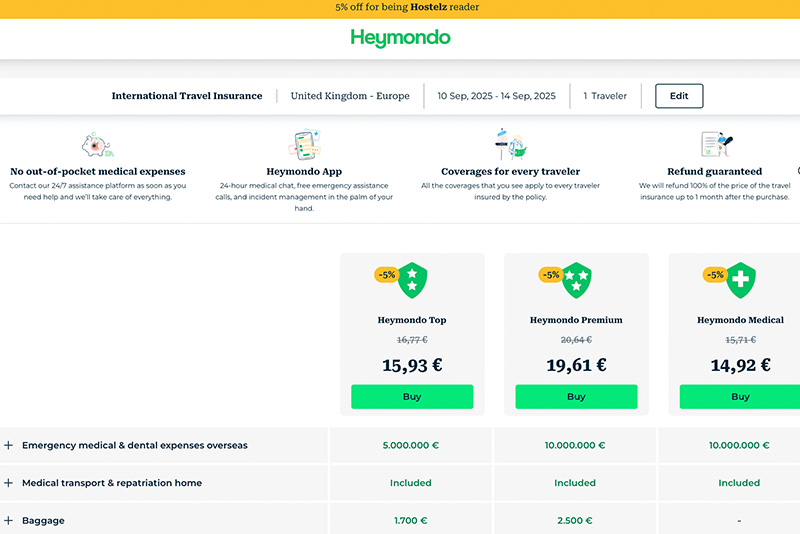The height and width of the screenshot is (534, 800).
Task: Click the -5% badge on Heymondo Top
Action: (387, 275)
